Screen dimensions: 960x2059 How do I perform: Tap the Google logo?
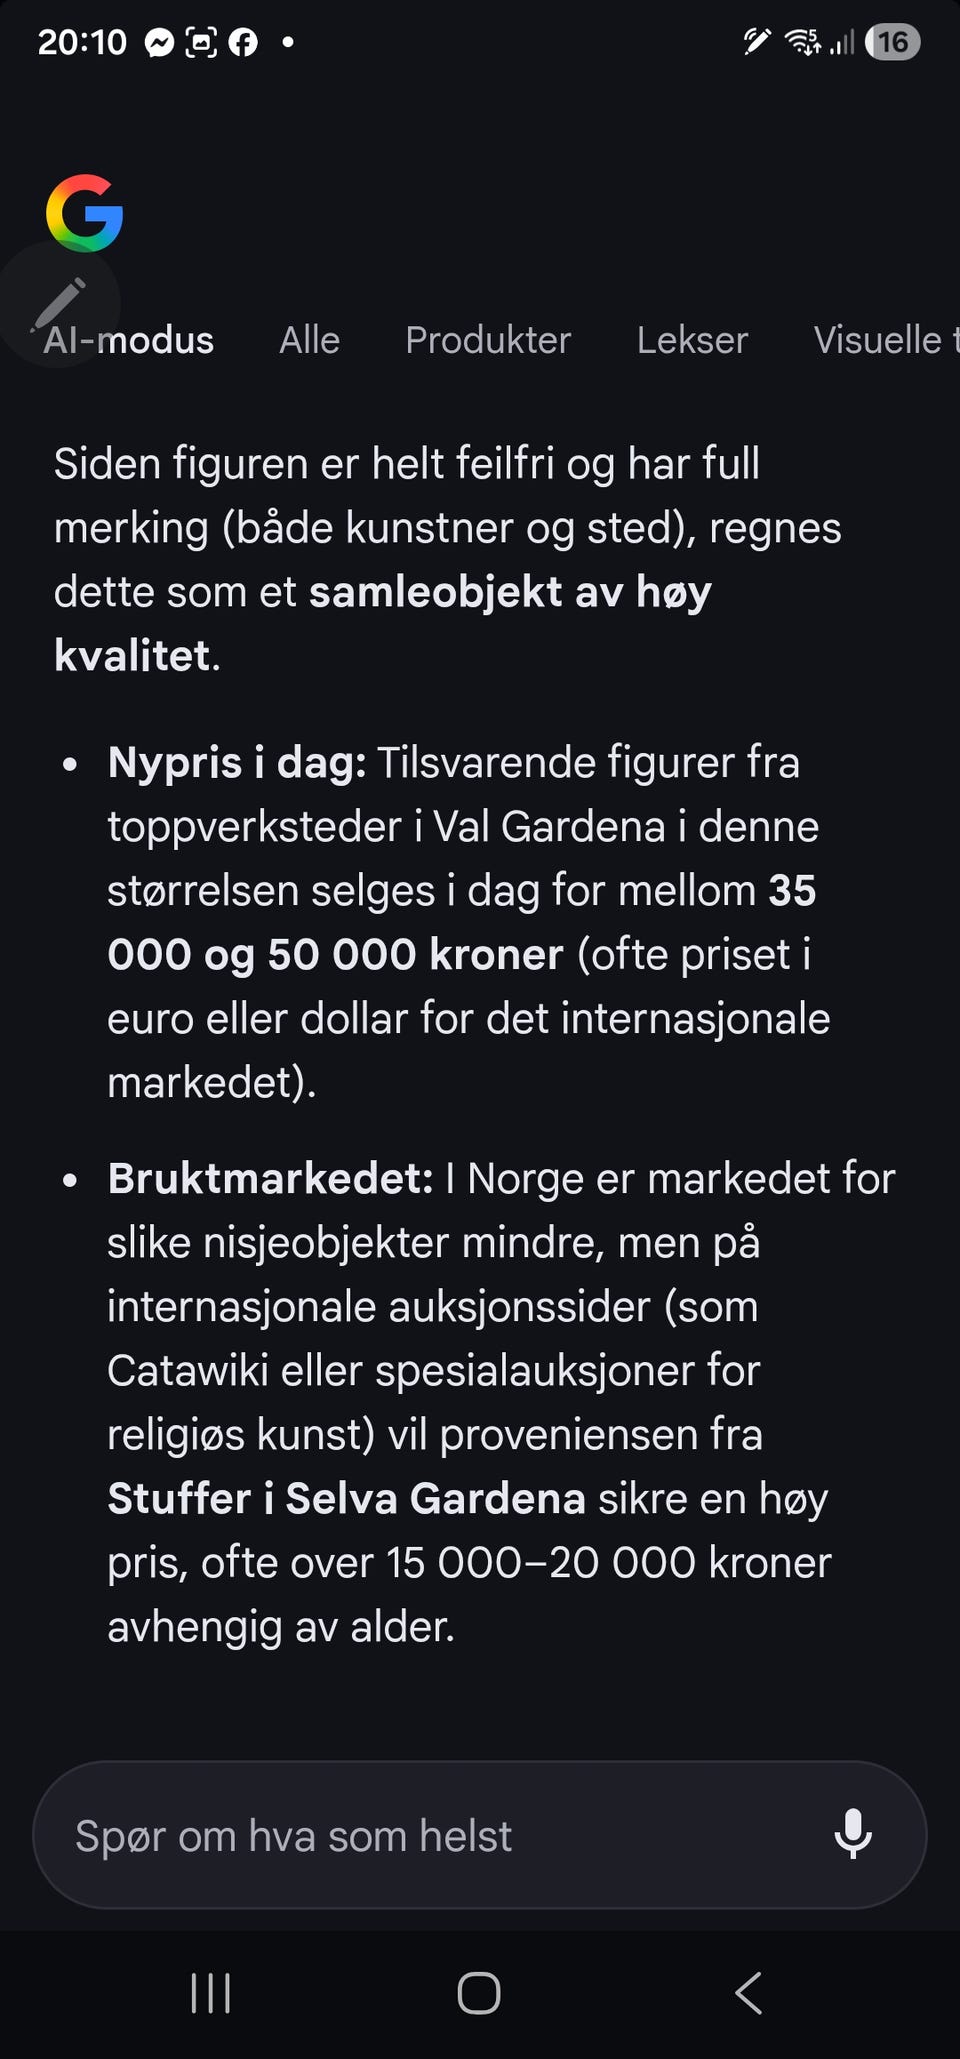point(84,213)
